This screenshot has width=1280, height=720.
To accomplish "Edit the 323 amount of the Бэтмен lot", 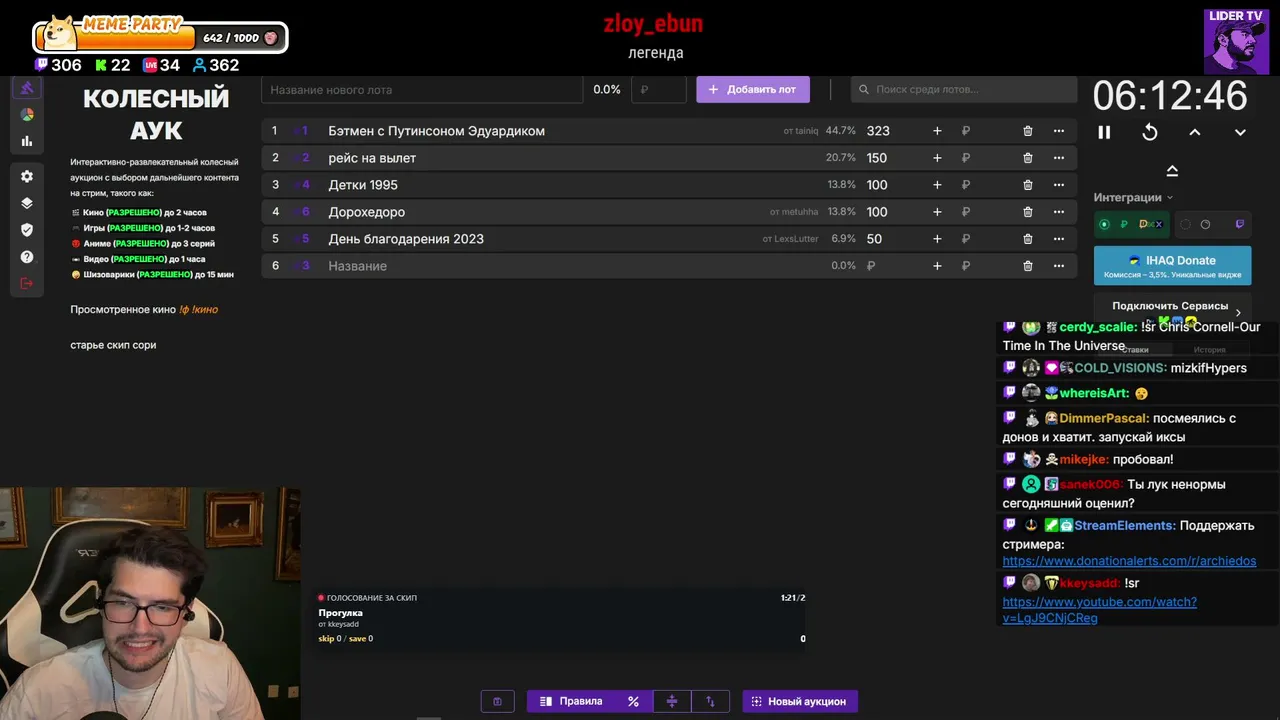I will pyautogui.click(x=878, y=131).
